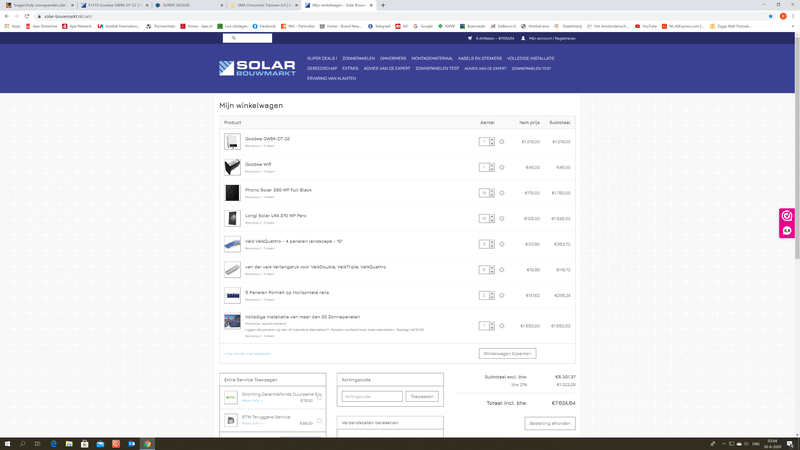Open File Explorer from taskbar
Viewport: 800px width, 450px height.
tap(69, 444)
